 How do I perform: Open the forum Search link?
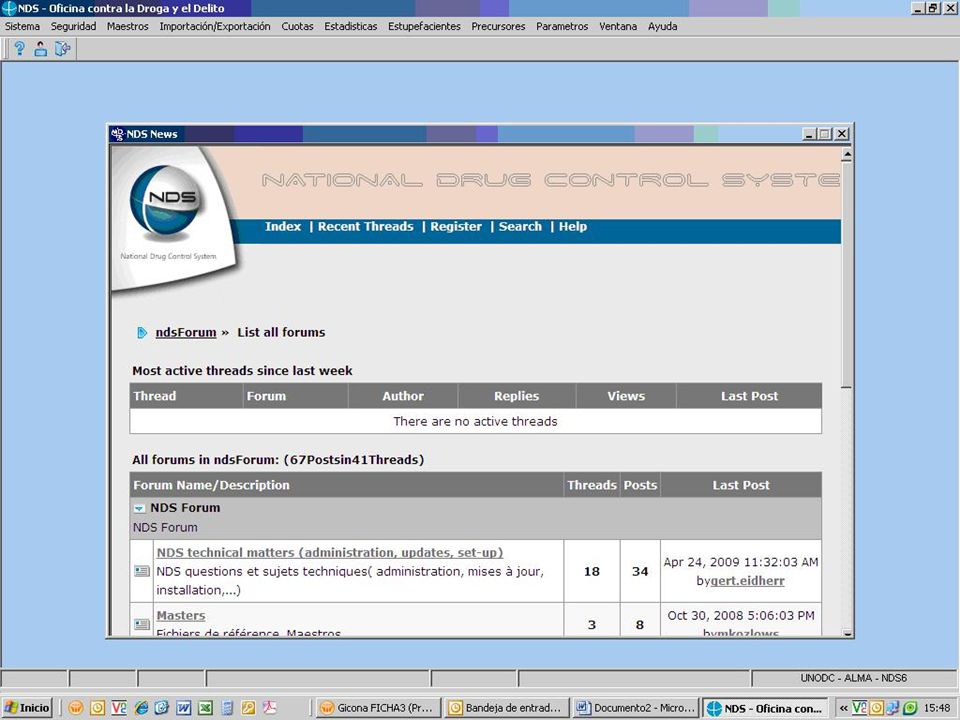click(x=520, y=227)
